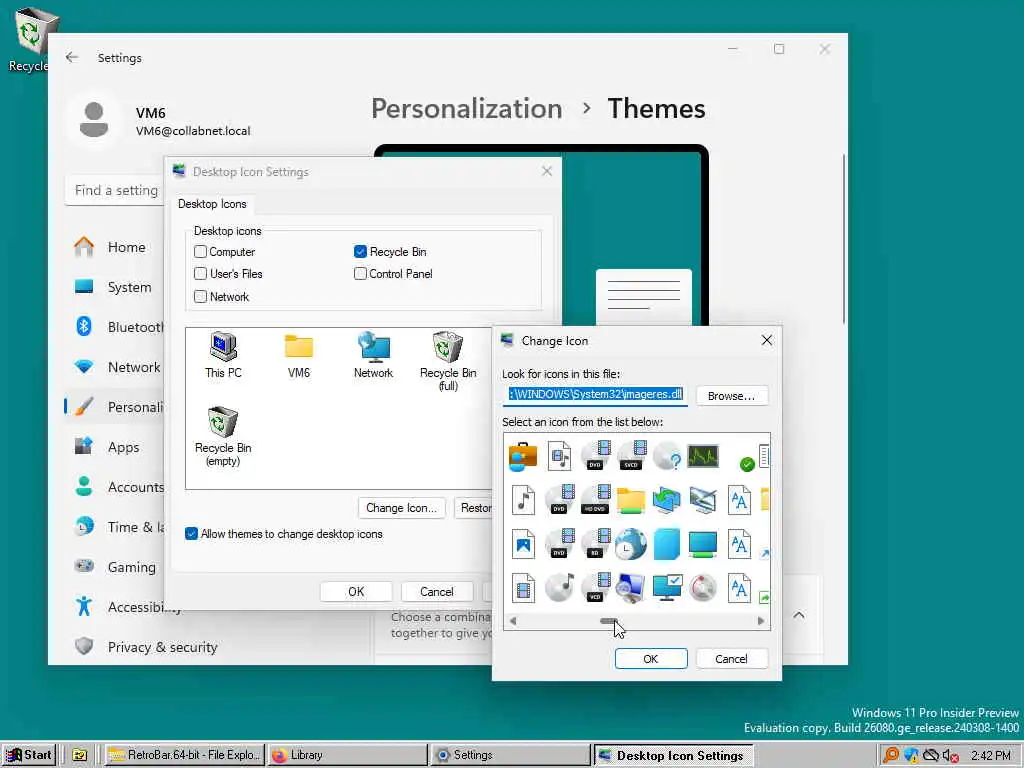Switch to Library in the taskbar
Screen dimensions: 1024x768
click(x=347, y=755)
